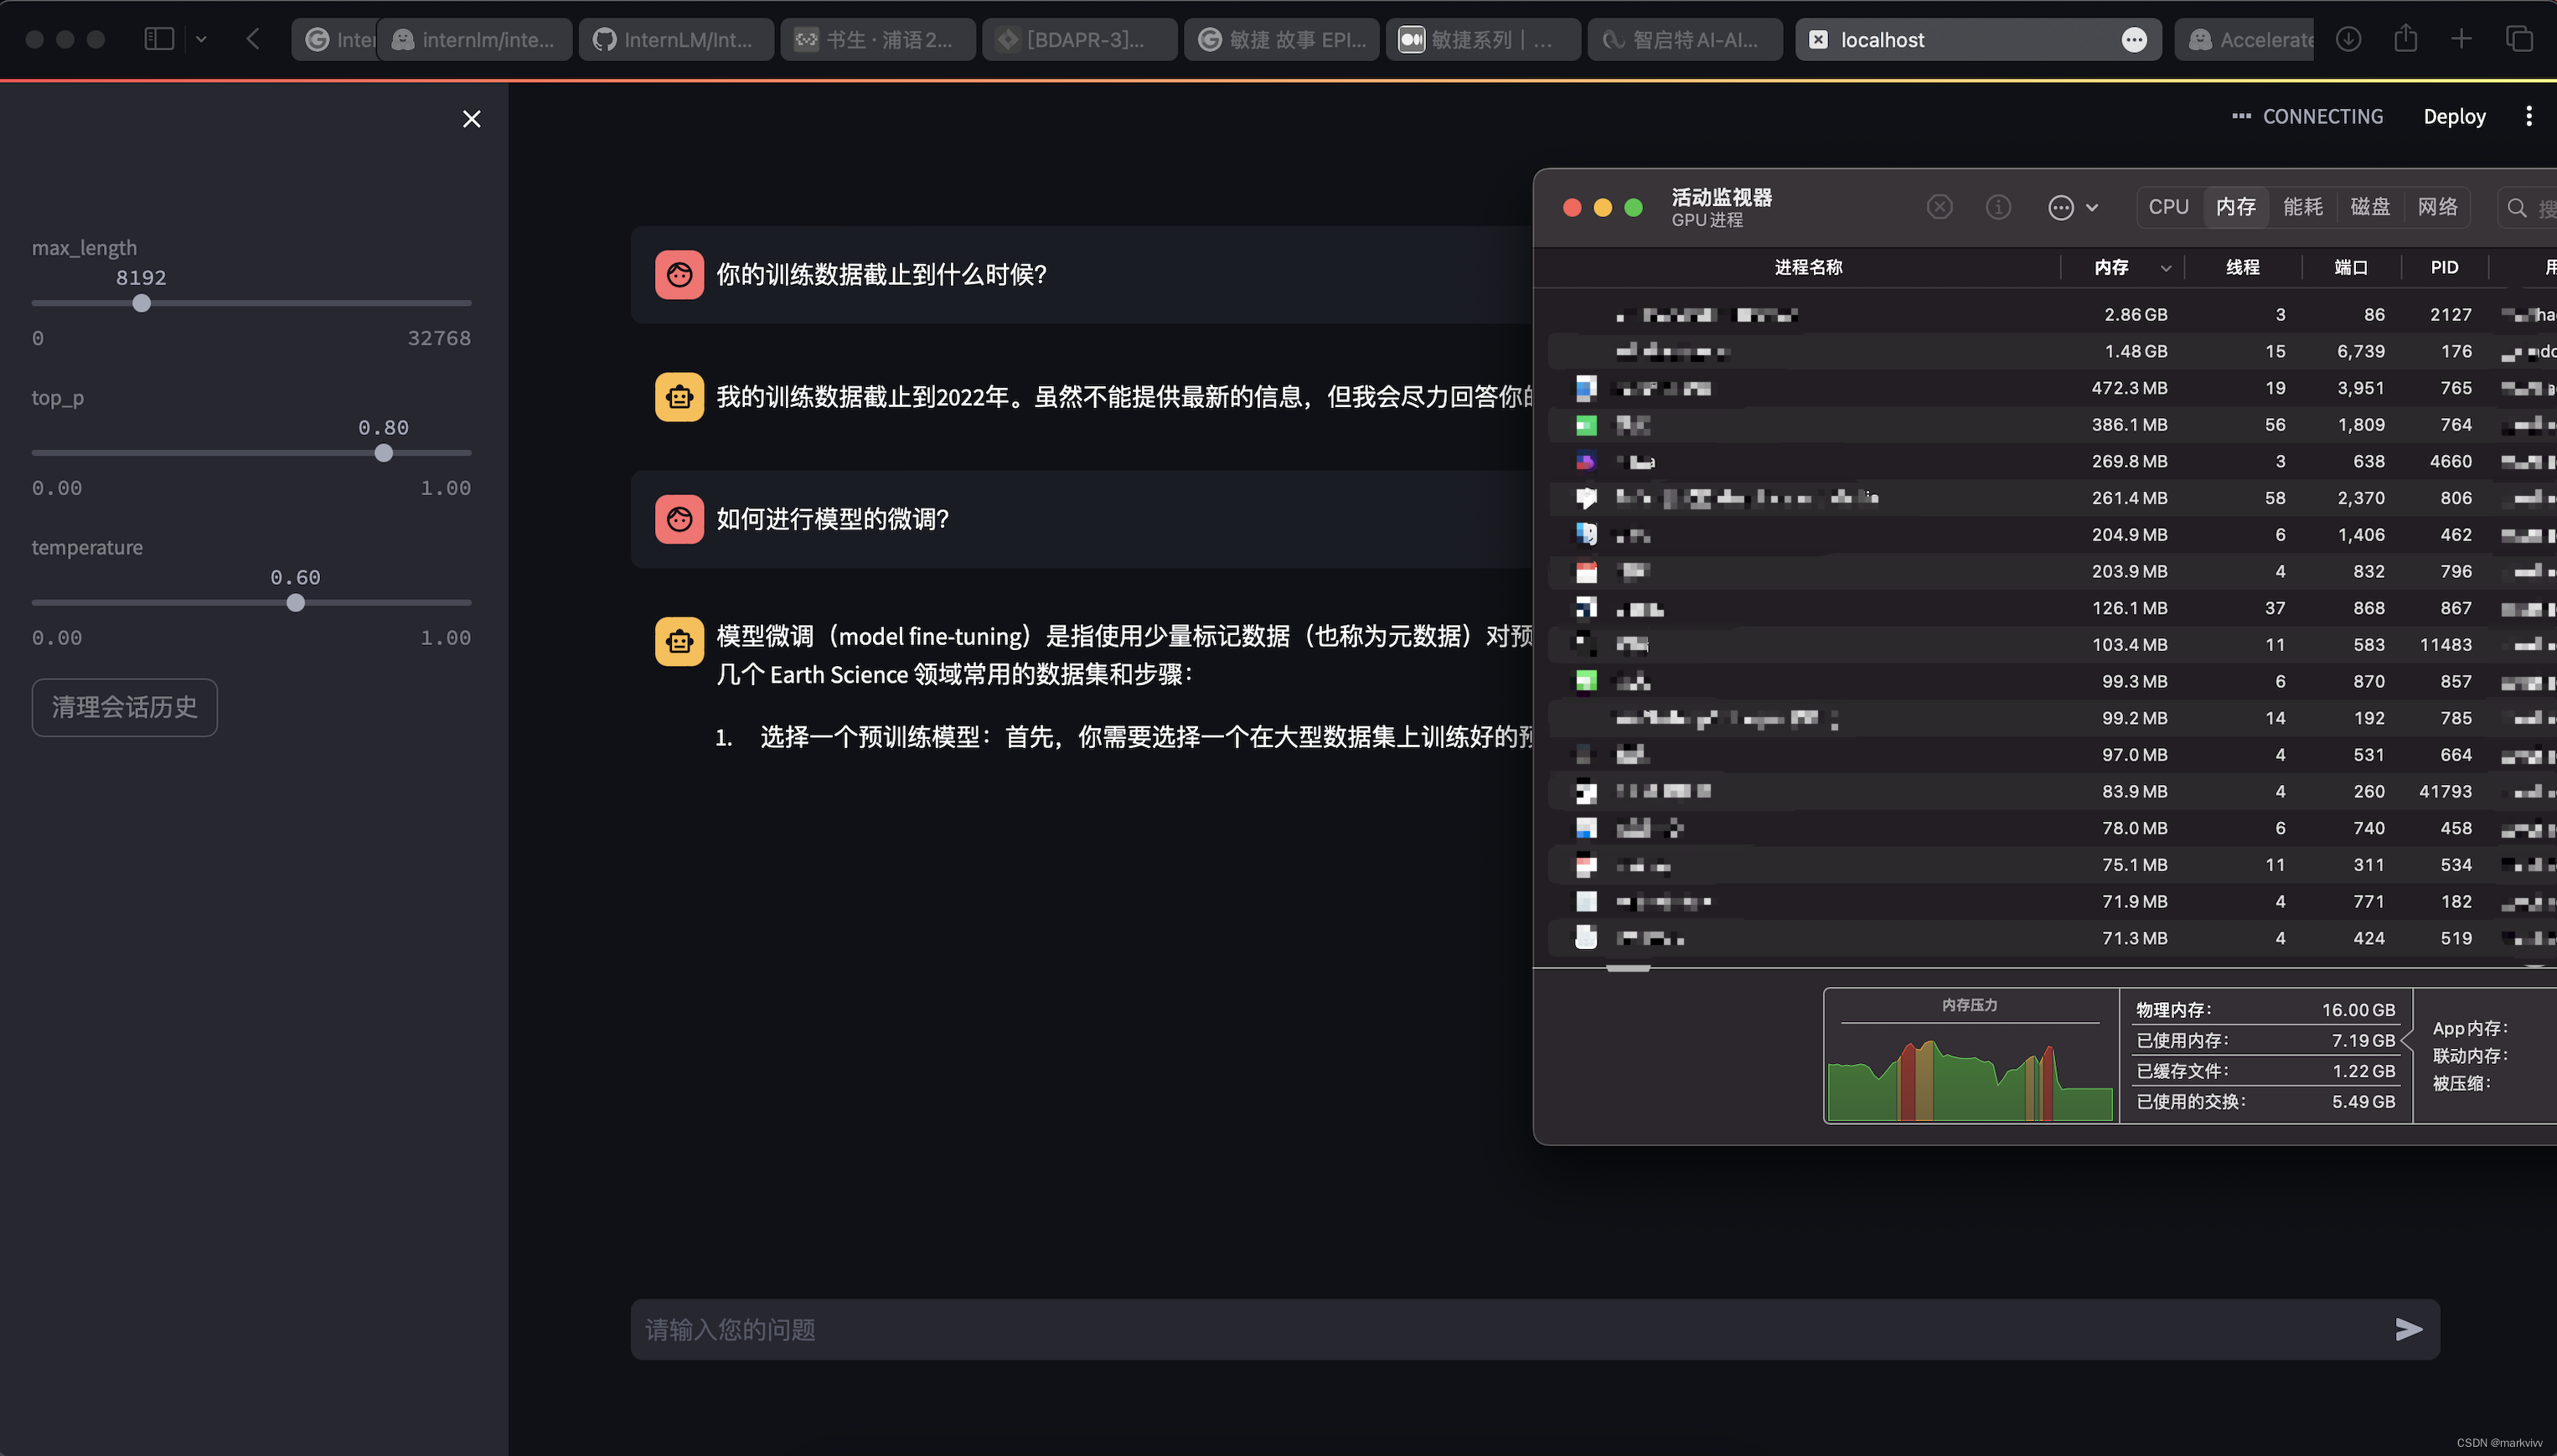Click the send arrow in chat input
This screenshot has width=2557, height=1456.
[x=2408, y=1329]
